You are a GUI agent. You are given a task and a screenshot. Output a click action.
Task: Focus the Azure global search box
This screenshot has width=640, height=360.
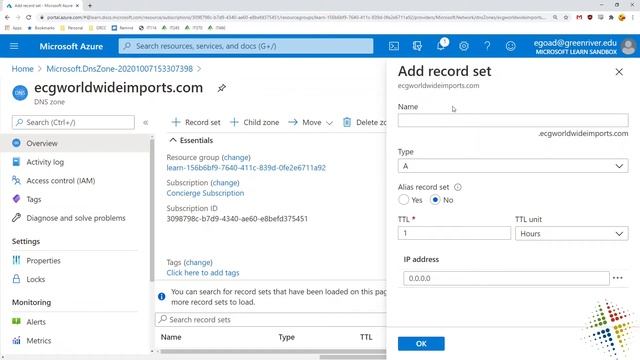point(246,46)
